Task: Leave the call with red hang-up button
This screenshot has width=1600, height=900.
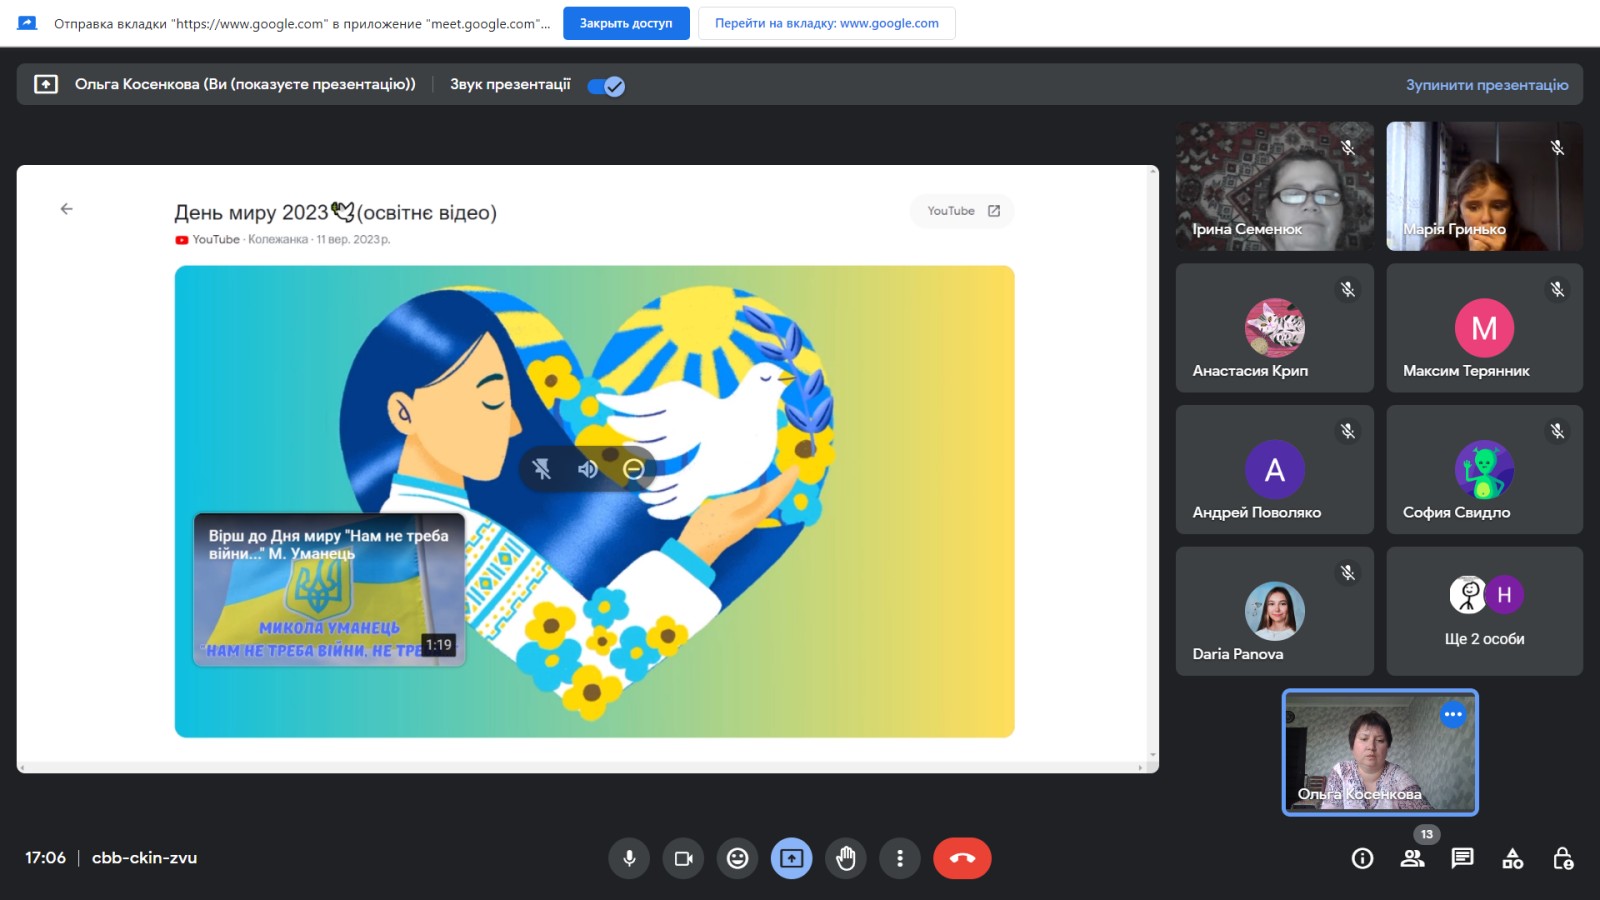Action: coord(962,858)
